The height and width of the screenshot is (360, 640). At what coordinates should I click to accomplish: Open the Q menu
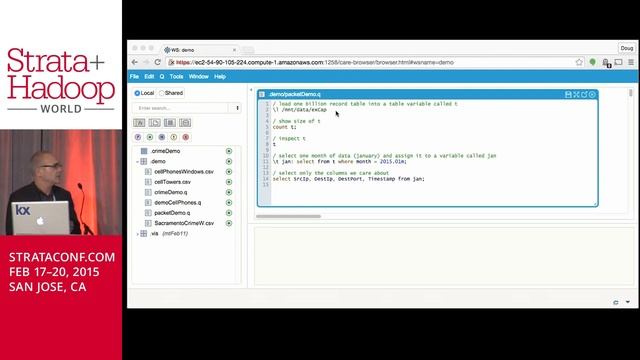(162, 76)
